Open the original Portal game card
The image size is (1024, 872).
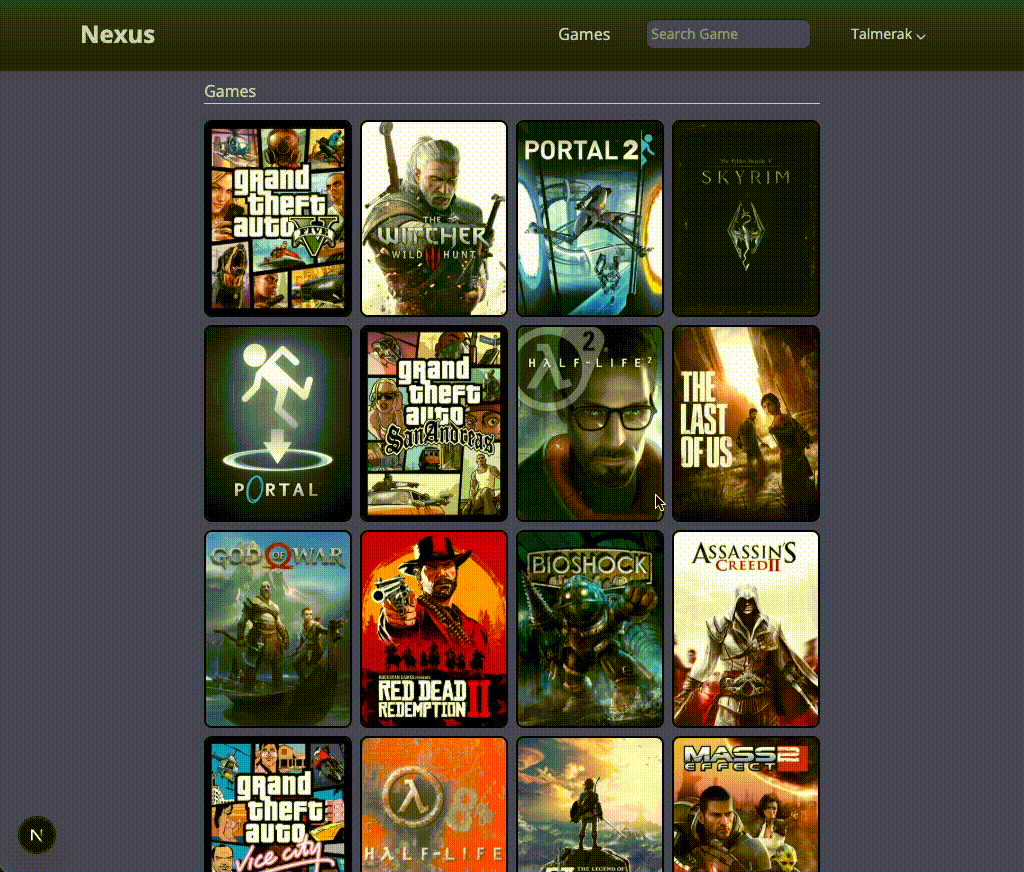[x=278, y=424]
